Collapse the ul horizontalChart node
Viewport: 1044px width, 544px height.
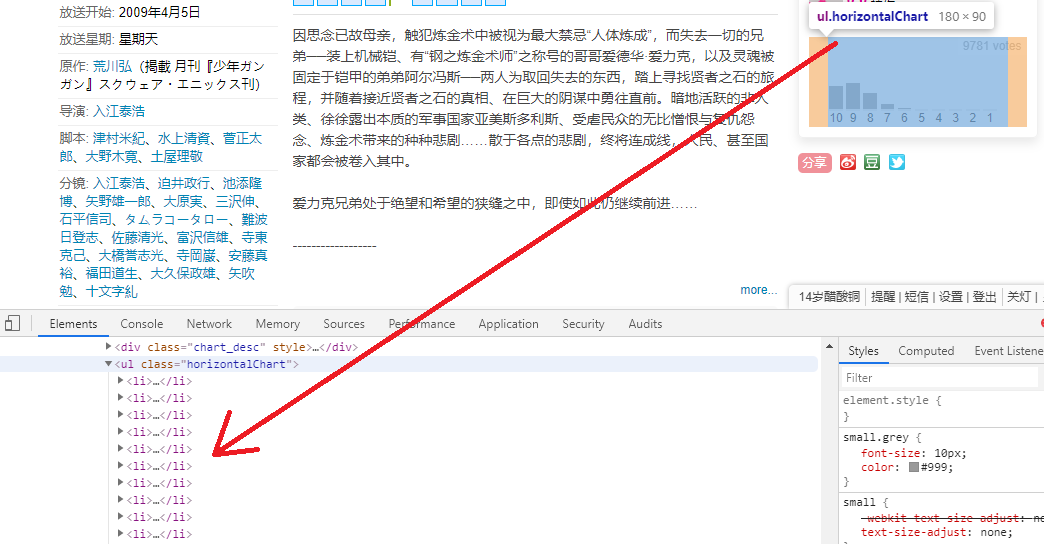click(x=109, y=364)
